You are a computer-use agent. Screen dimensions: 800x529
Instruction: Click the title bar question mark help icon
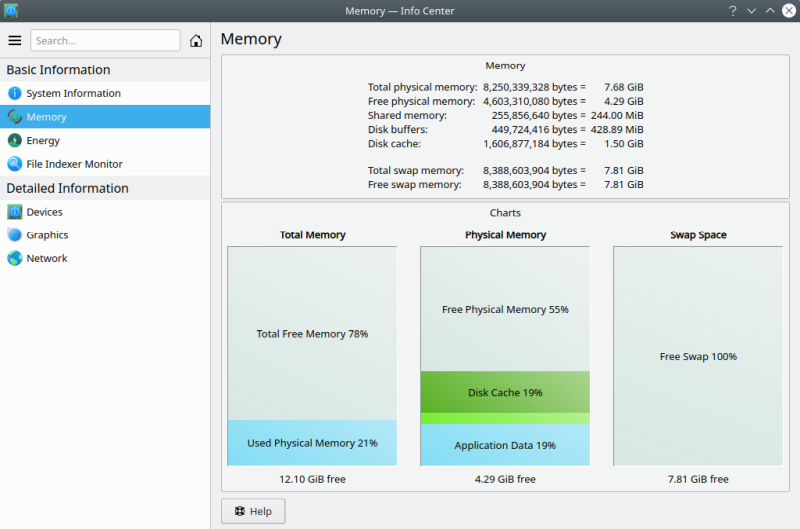click(732, 10)
